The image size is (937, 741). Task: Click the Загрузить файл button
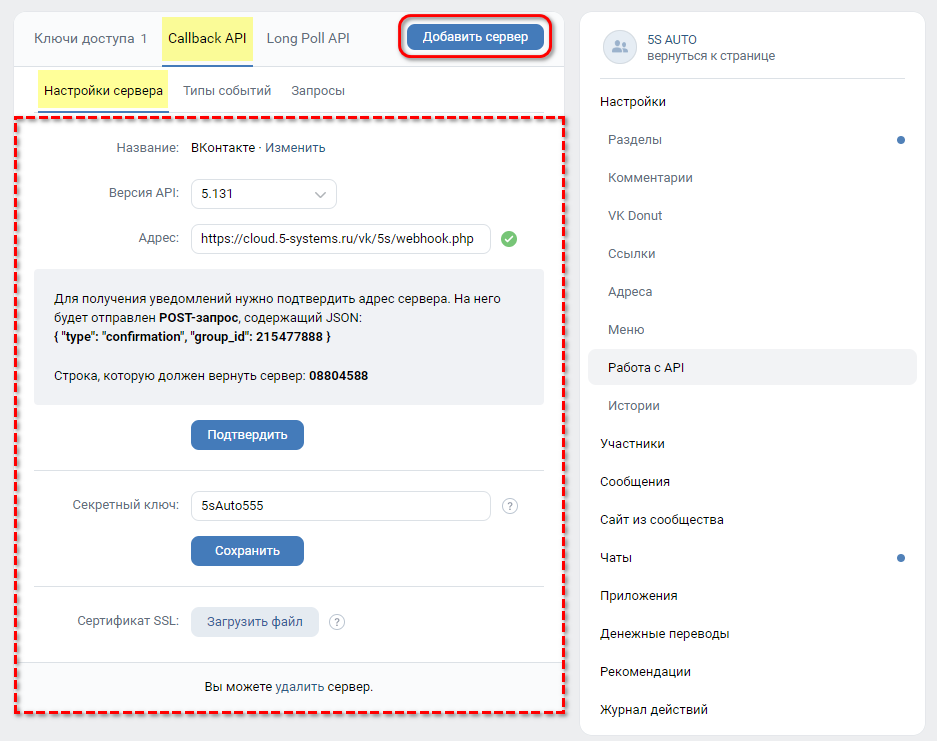click(255, 622)
